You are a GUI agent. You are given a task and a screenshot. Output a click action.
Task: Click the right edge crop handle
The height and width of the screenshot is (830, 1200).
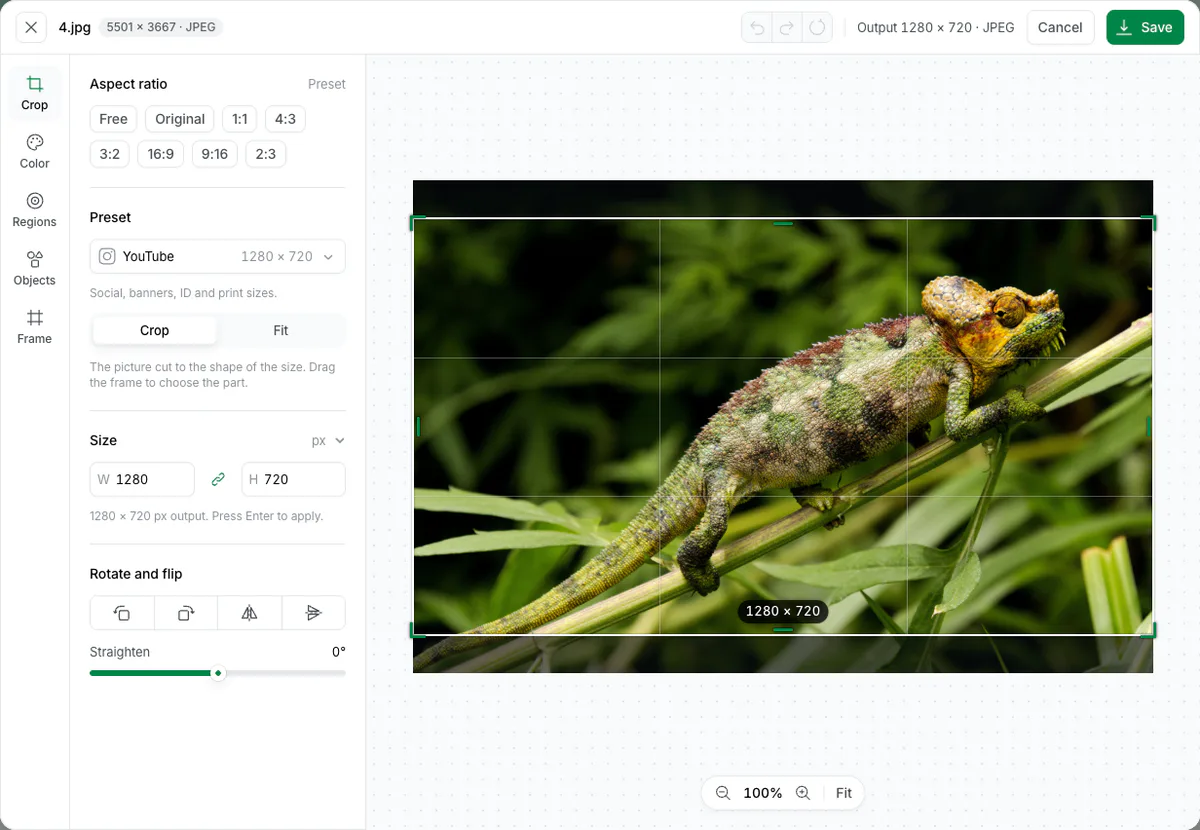click(x=1148, y=426)
